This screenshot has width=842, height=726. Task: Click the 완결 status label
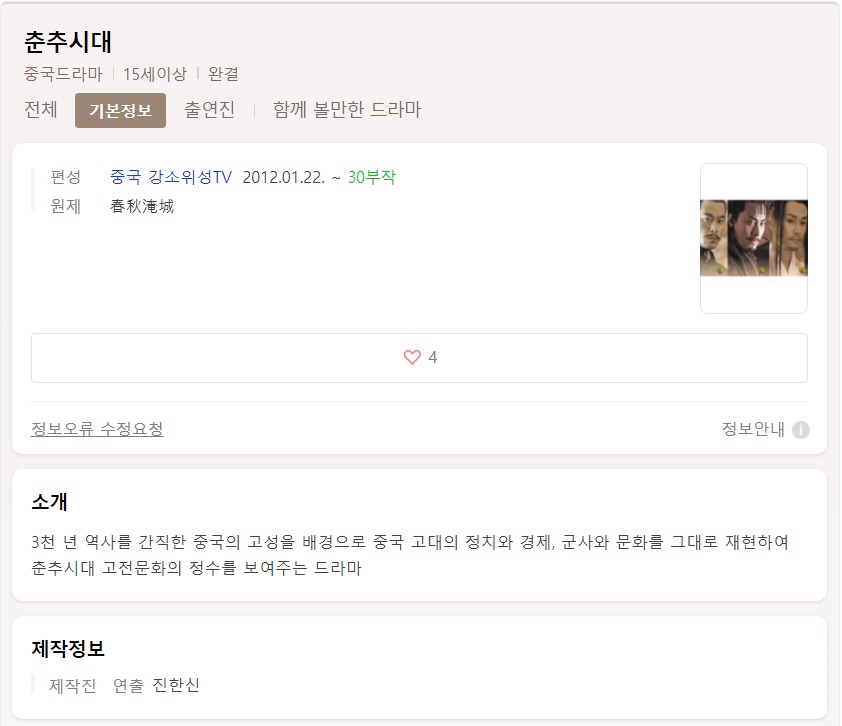click(x=223, y=74)
